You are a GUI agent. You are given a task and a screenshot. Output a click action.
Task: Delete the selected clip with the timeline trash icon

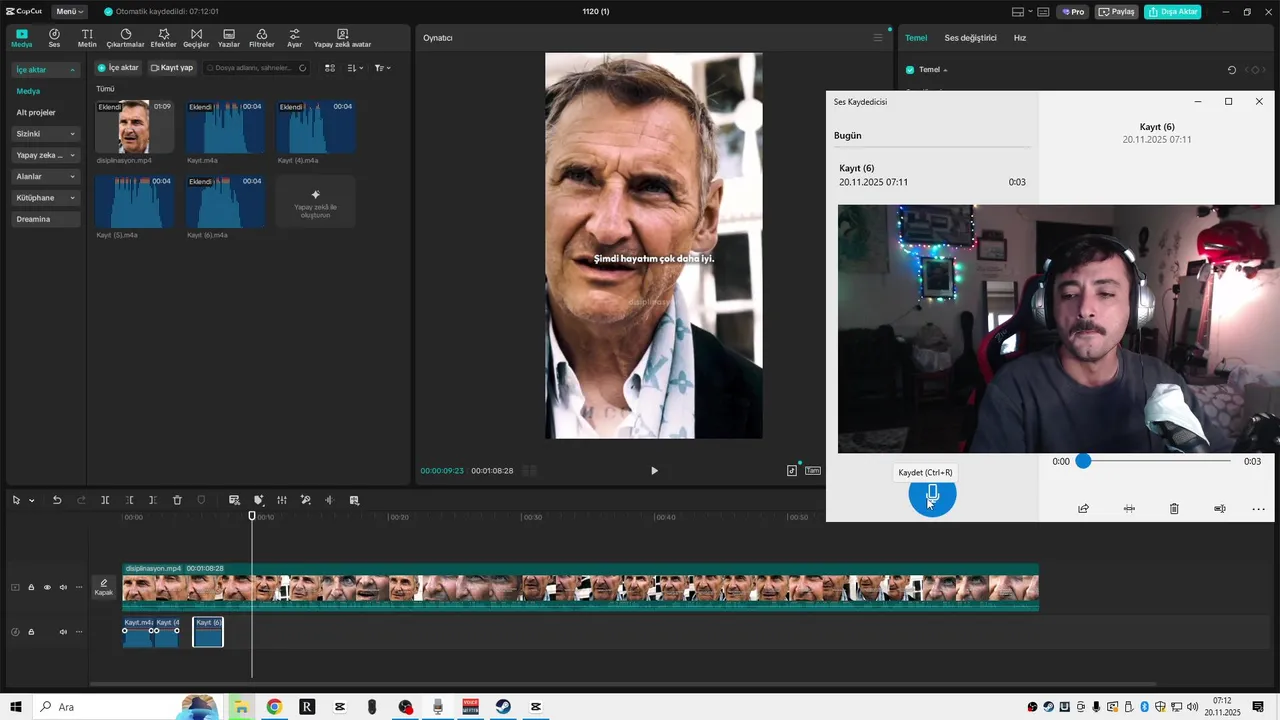[177, 500]
